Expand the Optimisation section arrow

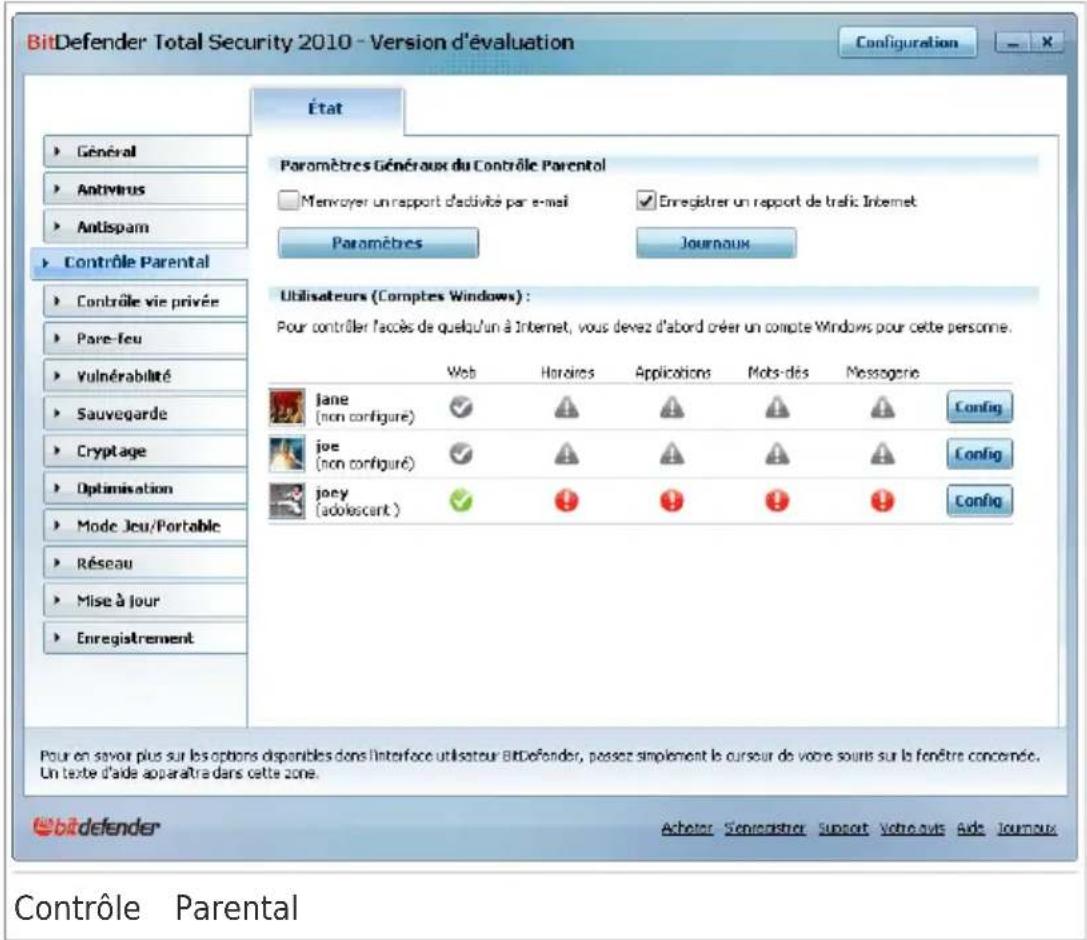click(58, 488)
